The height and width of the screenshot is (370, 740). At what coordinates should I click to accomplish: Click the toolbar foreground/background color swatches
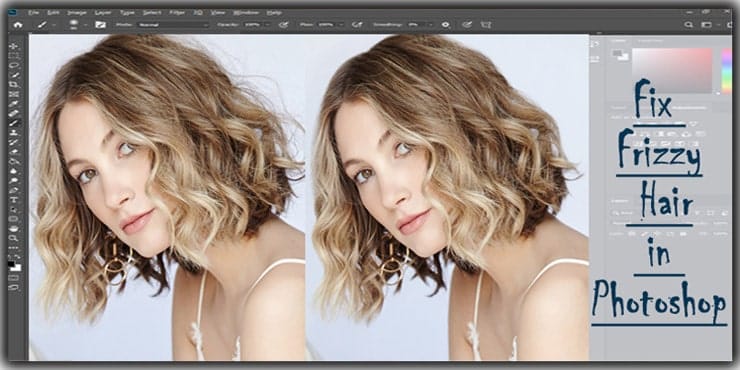tap(14, 266)
